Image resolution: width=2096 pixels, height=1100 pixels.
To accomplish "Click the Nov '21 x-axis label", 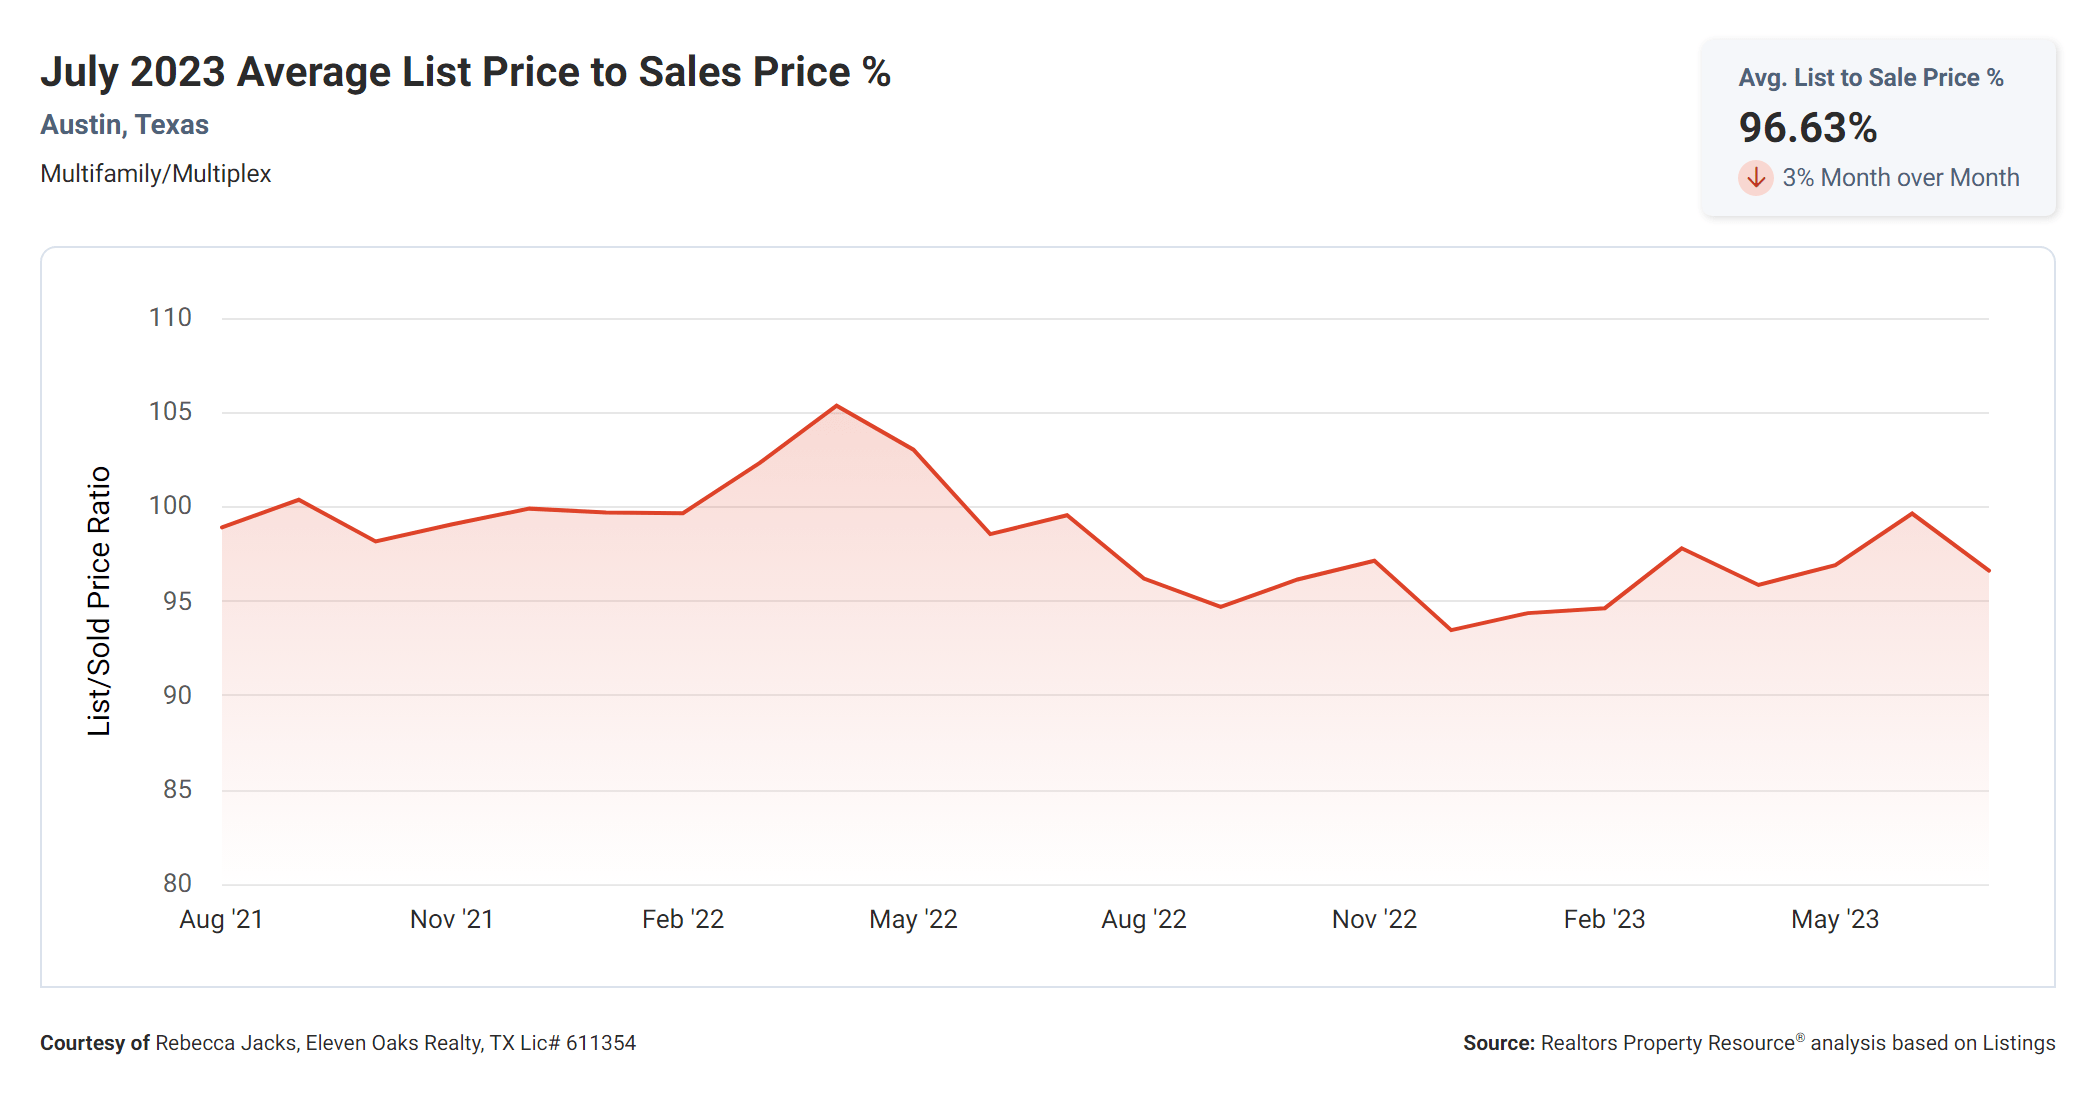I will pos(452,919).
